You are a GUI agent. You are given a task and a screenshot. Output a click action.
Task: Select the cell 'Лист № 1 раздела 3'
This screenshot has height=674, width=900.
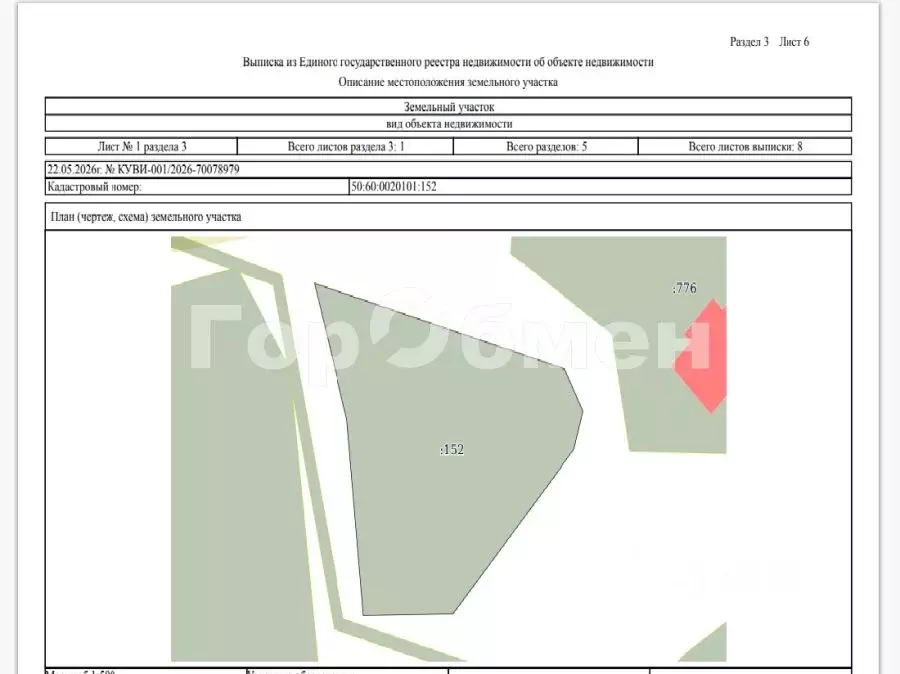pos(142,146)
